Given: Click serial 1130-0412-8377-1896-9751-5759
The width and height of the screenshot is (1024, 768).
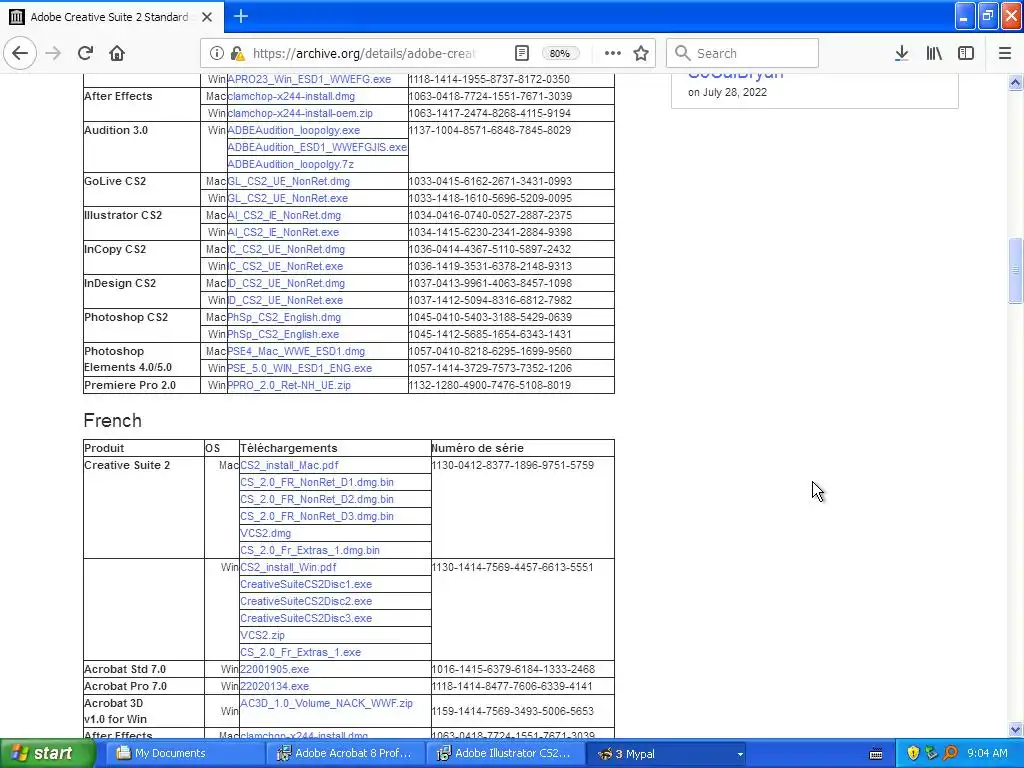Looking at the screenshot, I should tap(513, 465).
